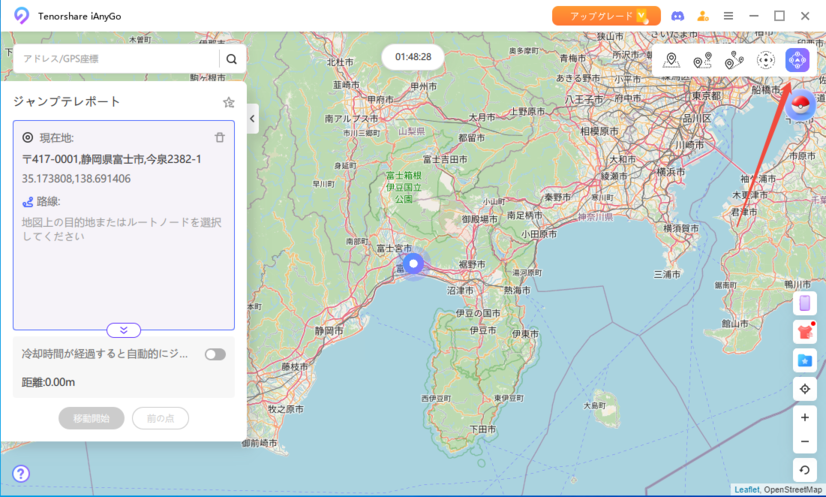Open OpenStreetMap attribution link

coord(793,490)
